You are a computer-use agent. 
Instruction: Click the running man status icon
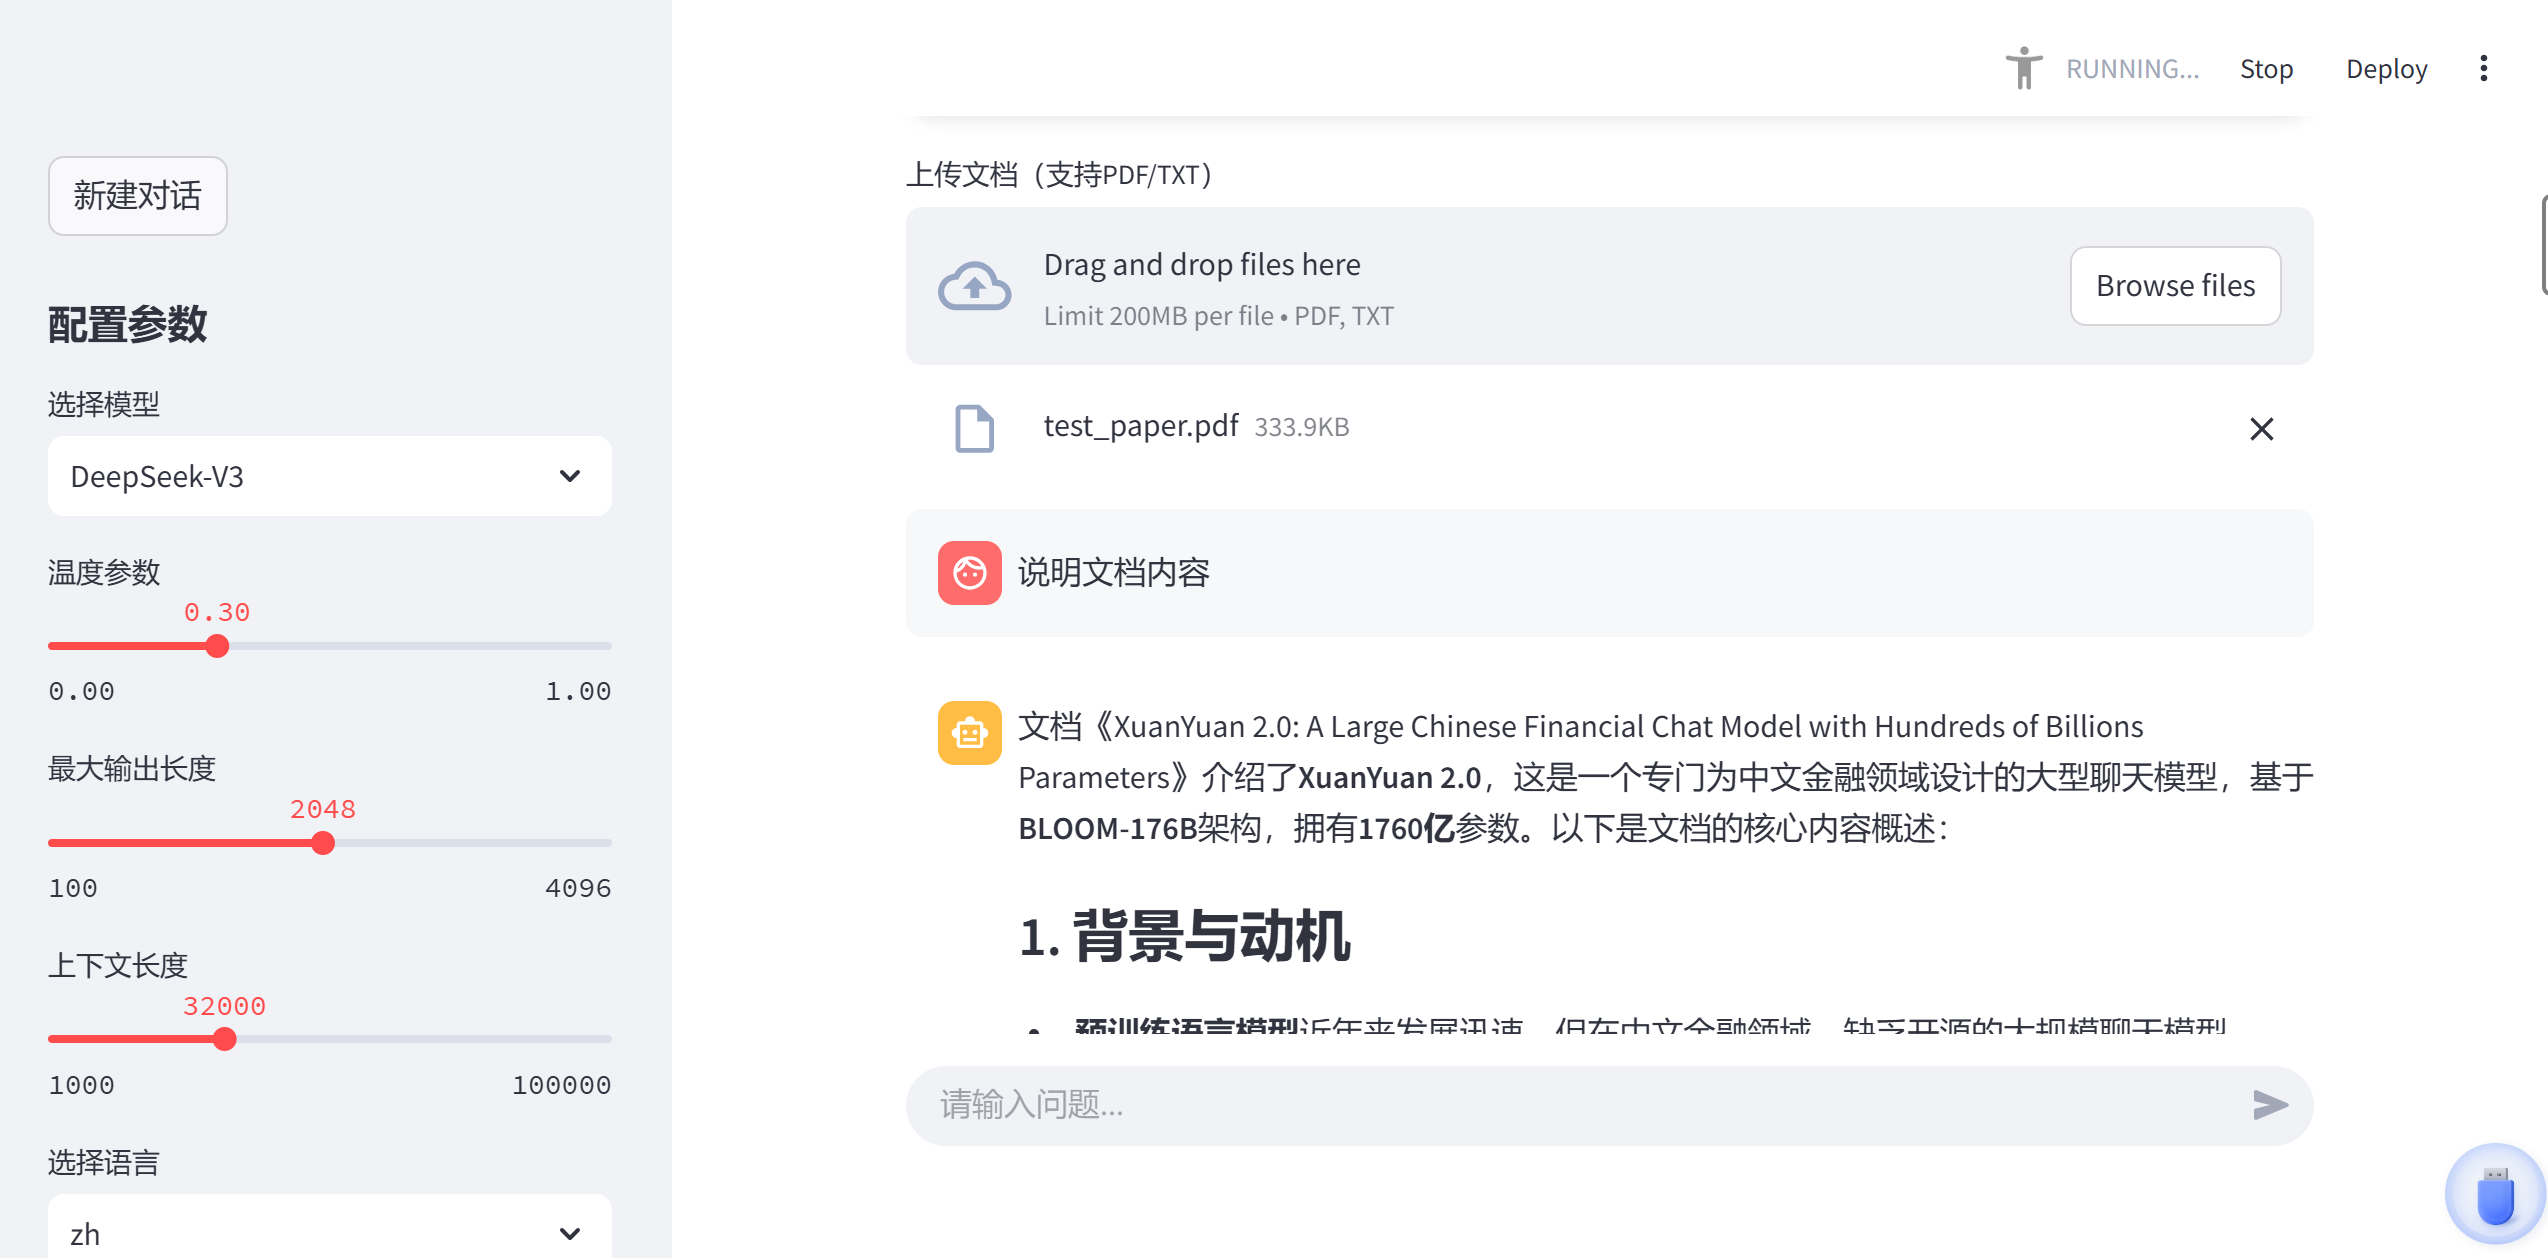click(x=2023, y=68)
